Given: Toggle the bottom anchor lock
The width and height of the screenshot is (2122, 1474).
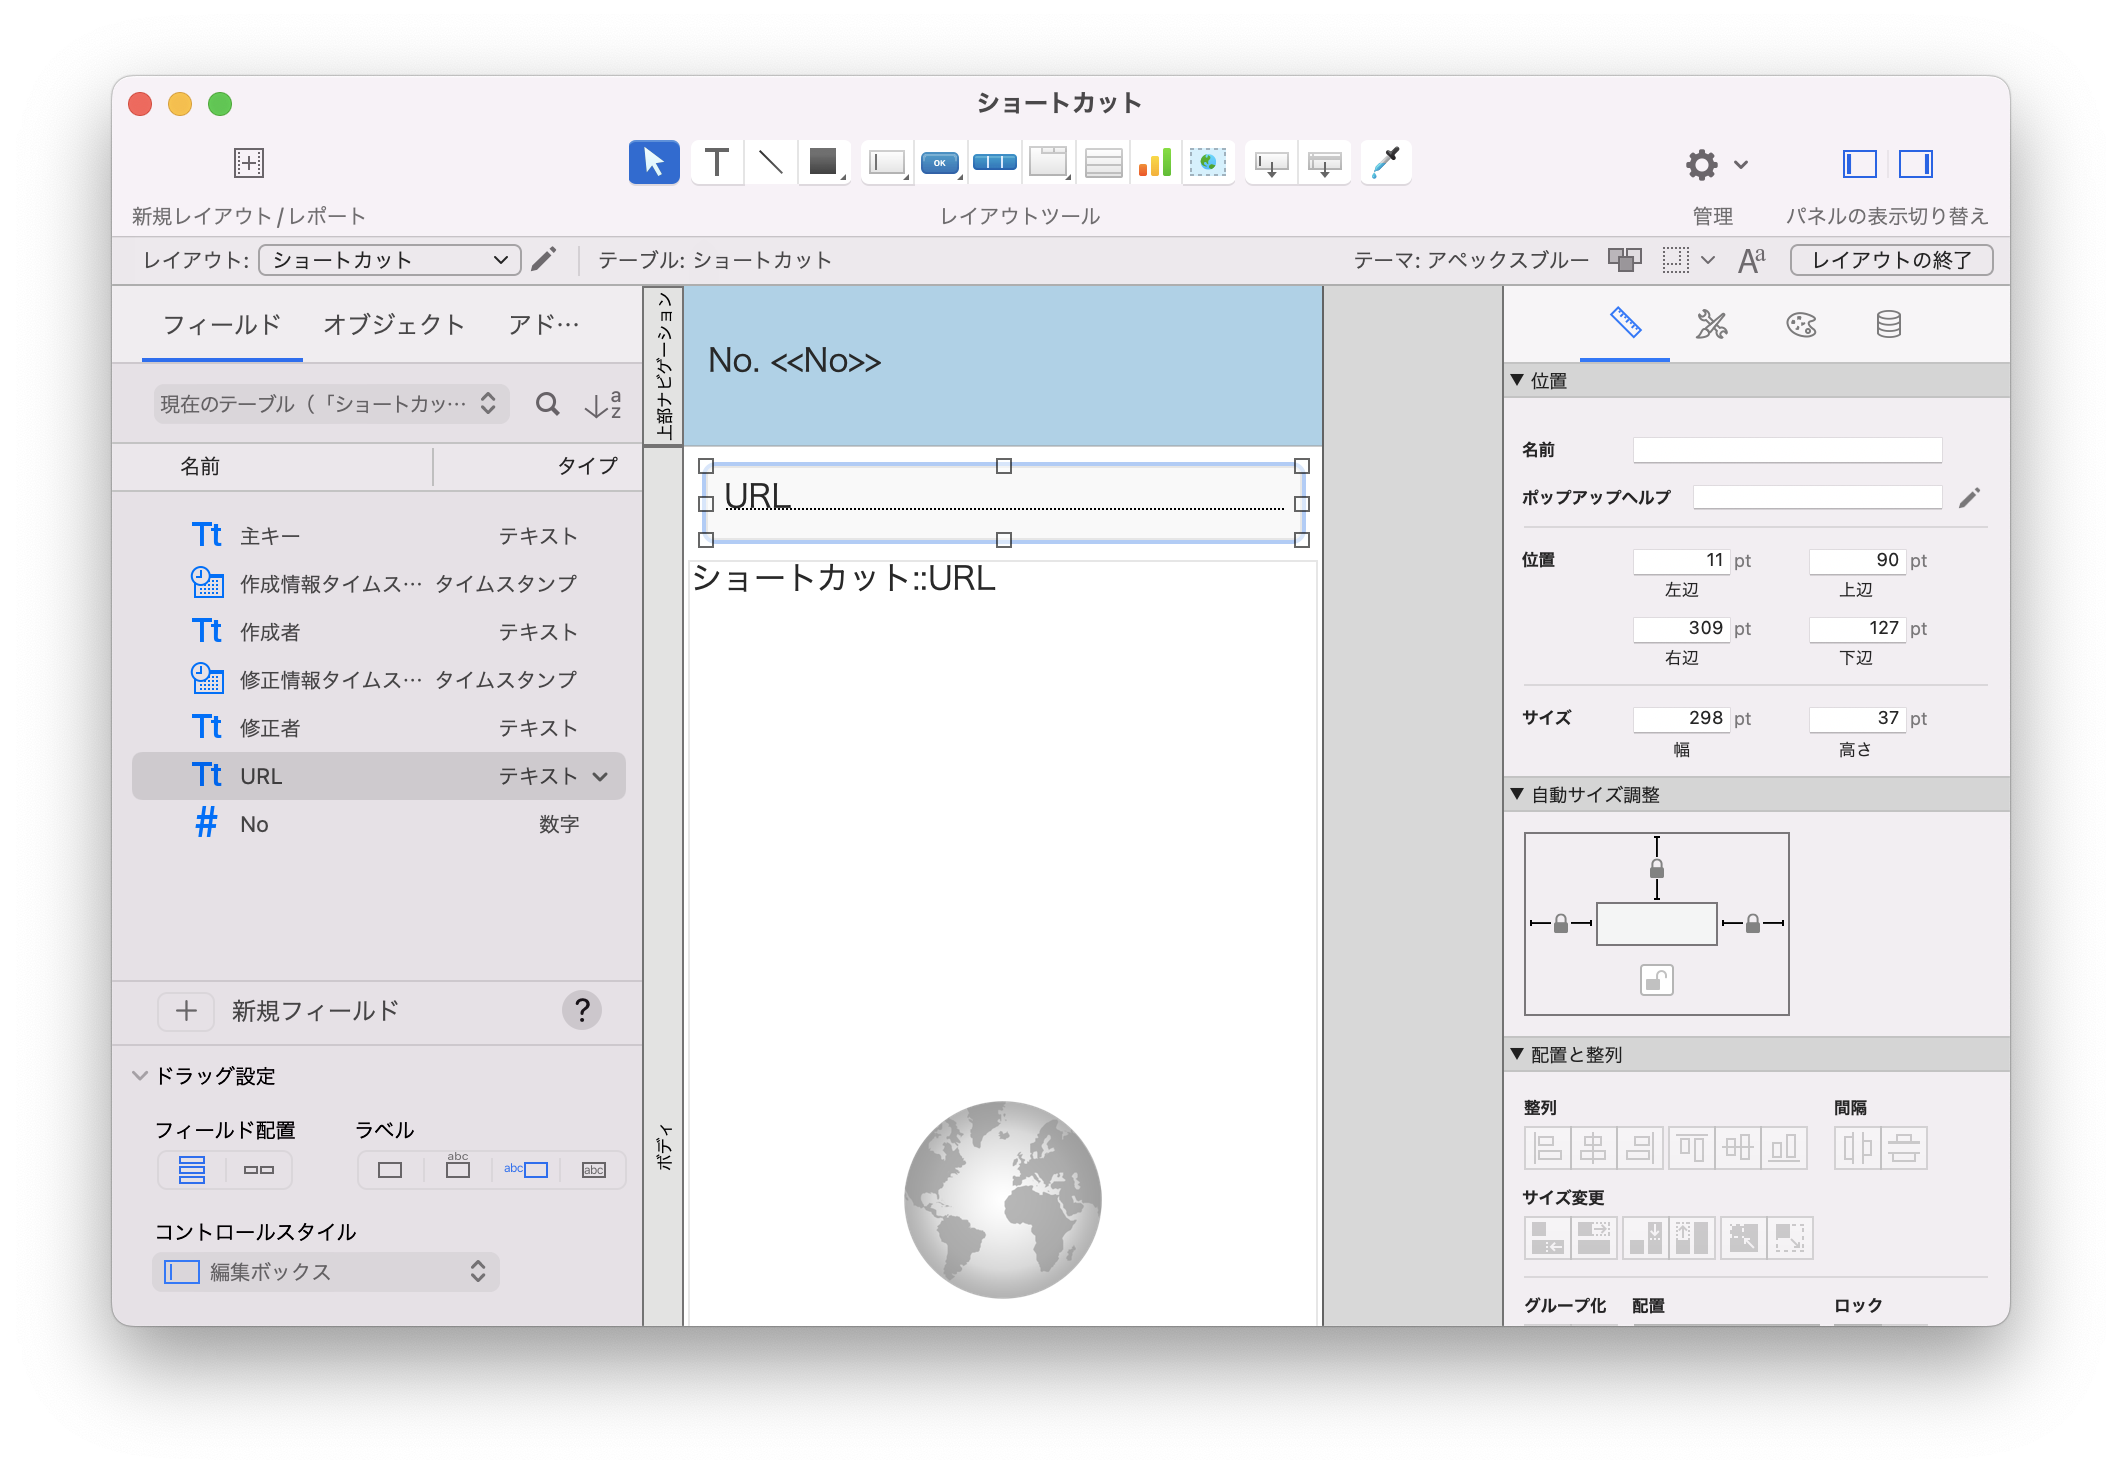Looking at the screenshot, I should tap(1657, 980).
